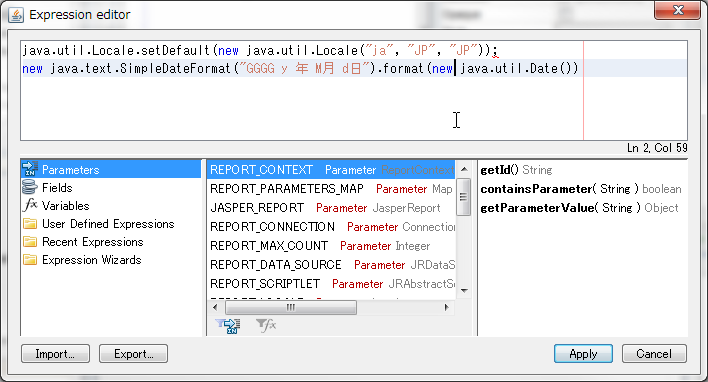Select REPORT_MAX_COUNT parameter row
708x382 pixels.
(331, 246)
